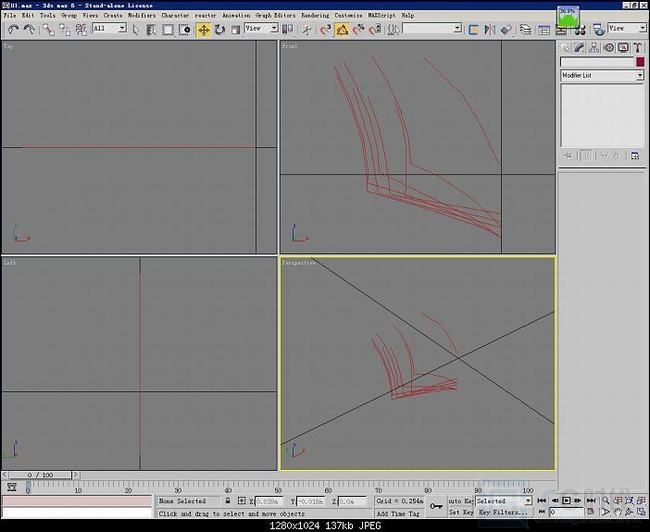
Task: Click the Set Keys key icon
Action: point(436,506)
